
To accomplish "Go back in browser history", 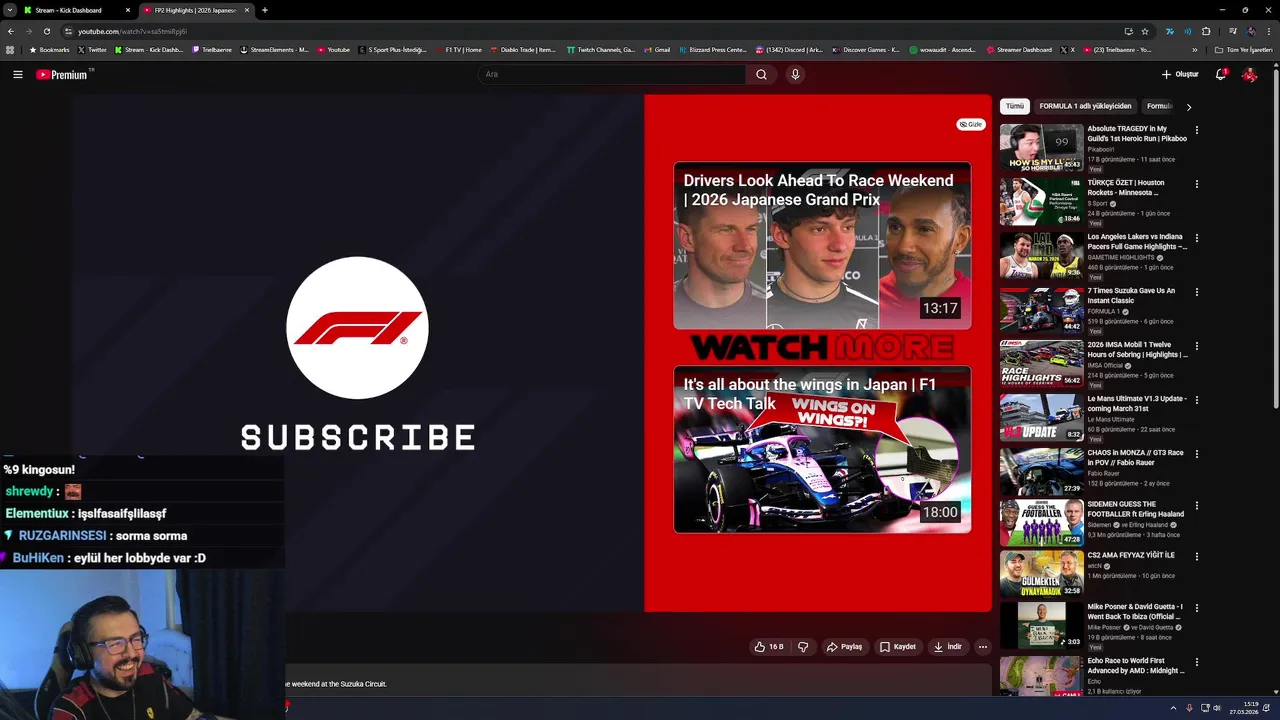I will (10, 31).
